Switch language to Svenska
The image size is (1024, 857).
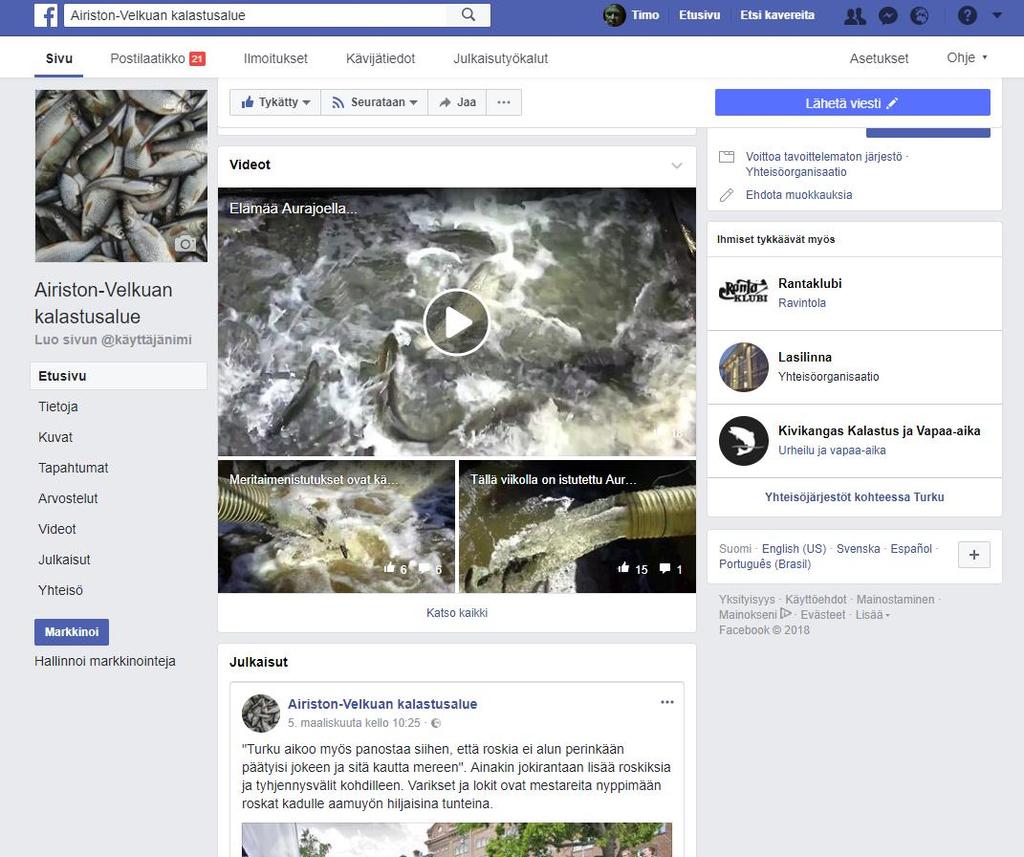pos(858,549)
